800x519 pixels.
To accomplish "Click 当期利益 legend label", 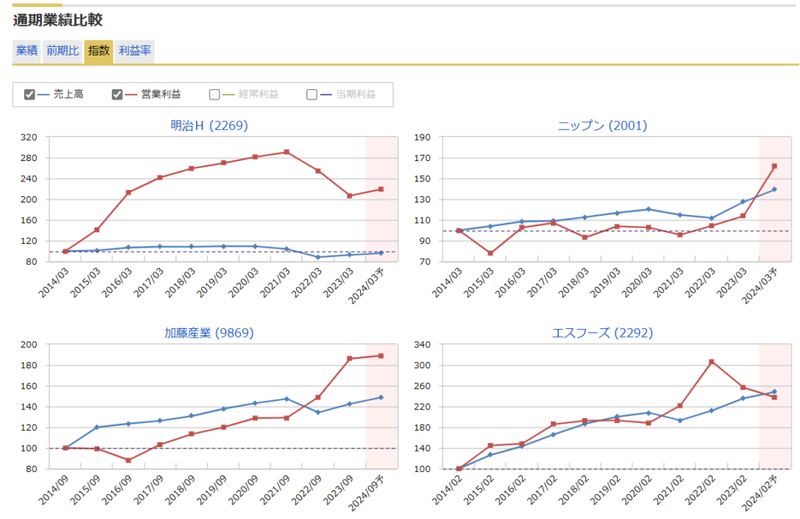I will (356, 94).
